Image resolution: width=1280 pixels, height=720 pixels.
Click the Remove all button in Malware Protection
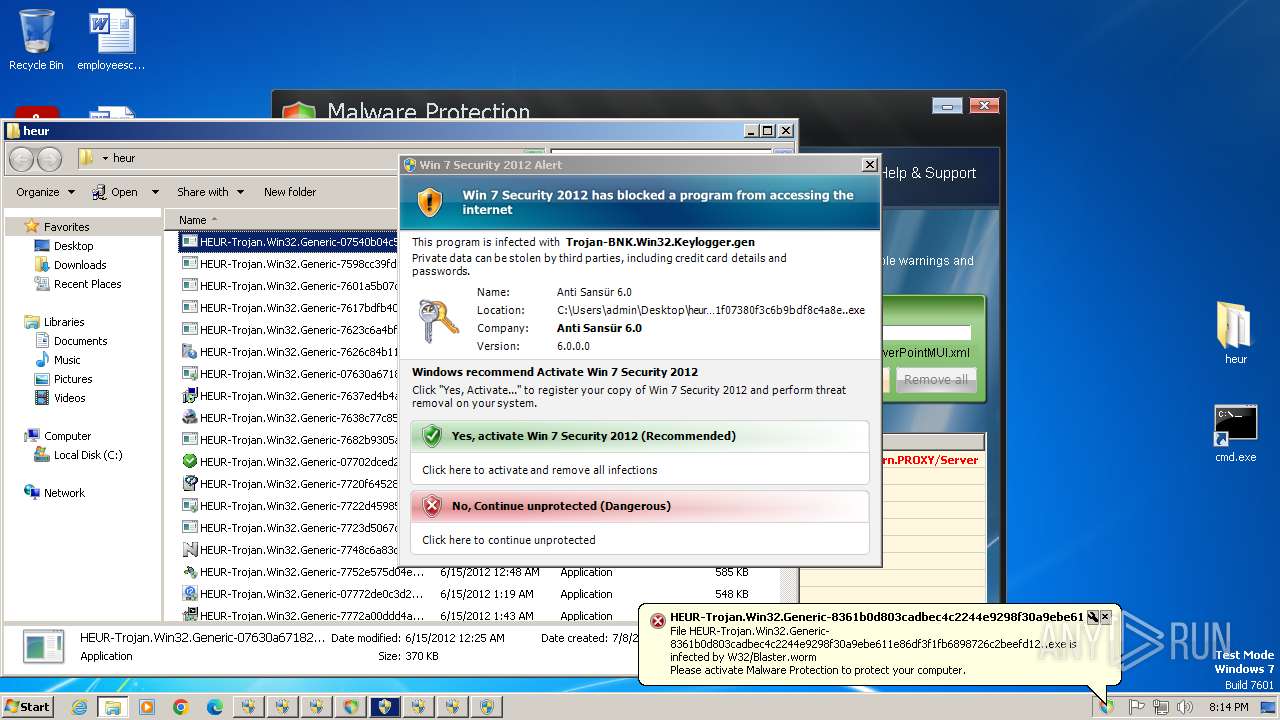tap(936, 380)
